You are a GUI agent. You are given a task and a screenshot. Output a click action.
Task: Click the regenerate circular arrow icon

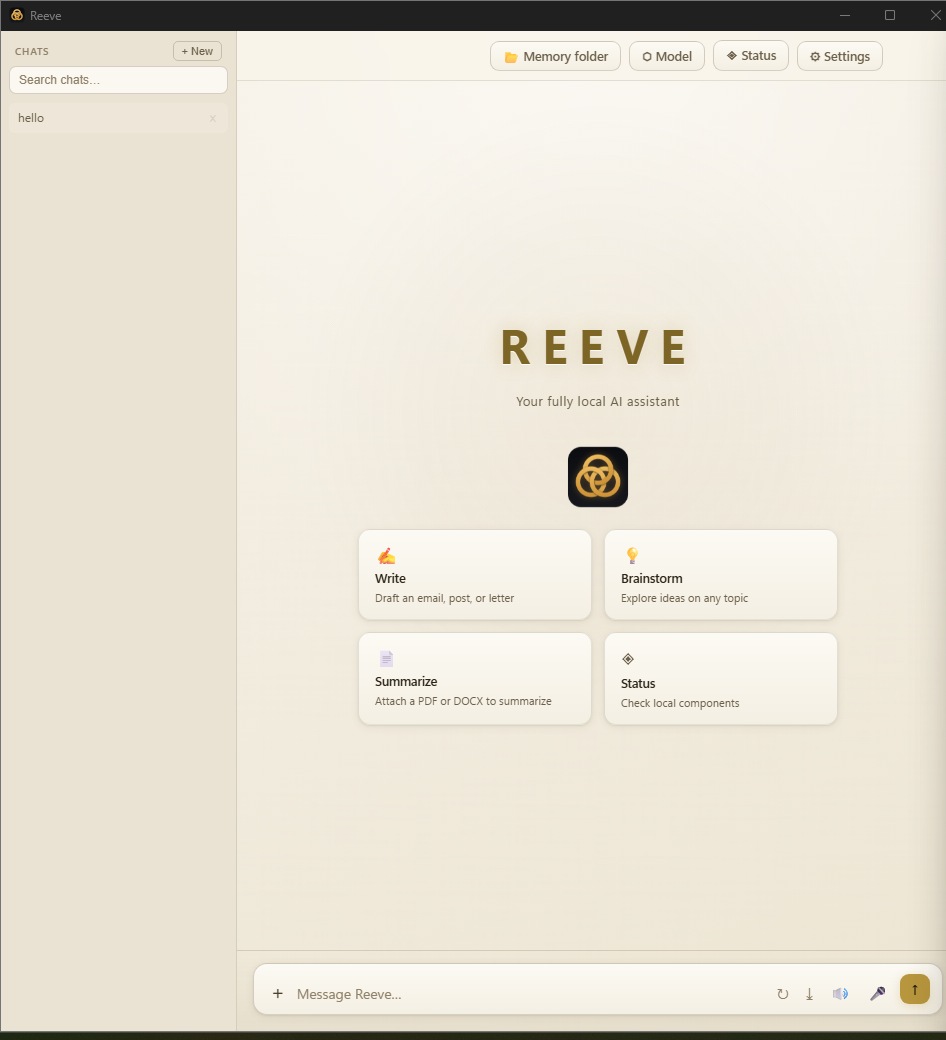tap(783, 994)
